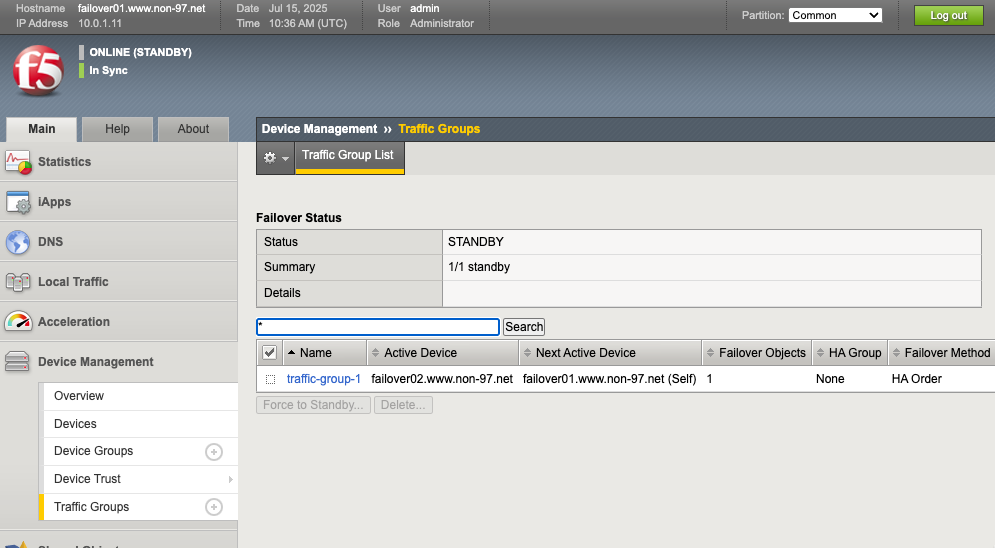The height and width of the screenshot is (548, 995).
Task: Open the About tab
Action: 193,129
